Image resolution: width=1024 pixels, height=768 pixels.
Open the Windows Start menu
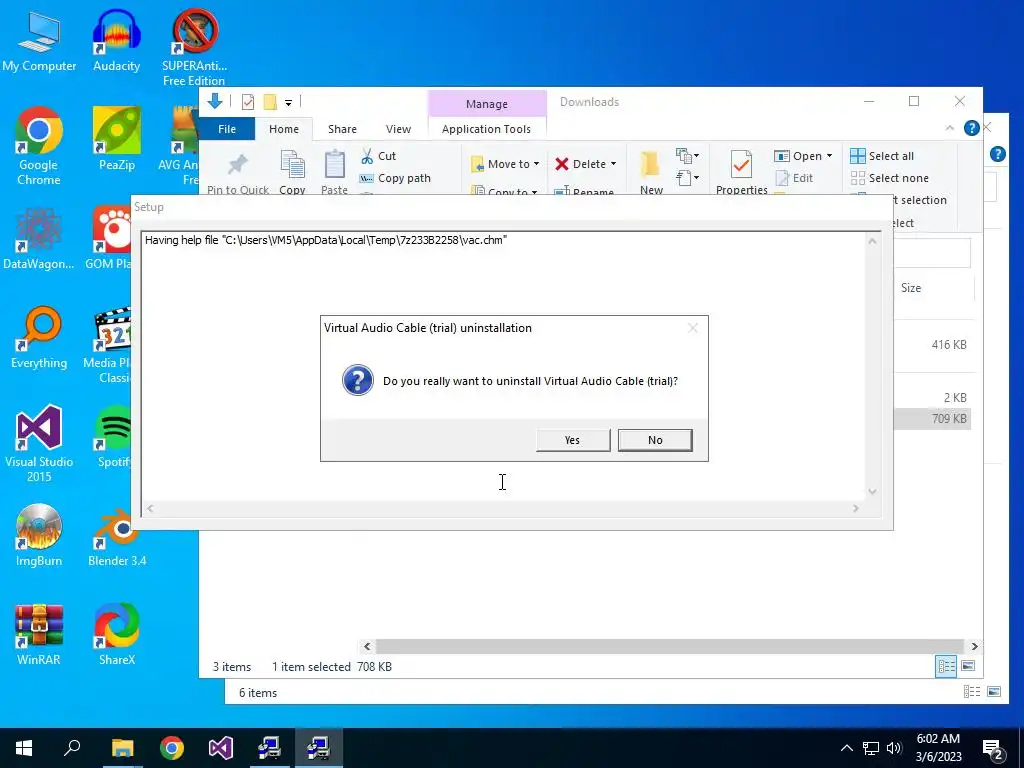(x=24, y=748)
